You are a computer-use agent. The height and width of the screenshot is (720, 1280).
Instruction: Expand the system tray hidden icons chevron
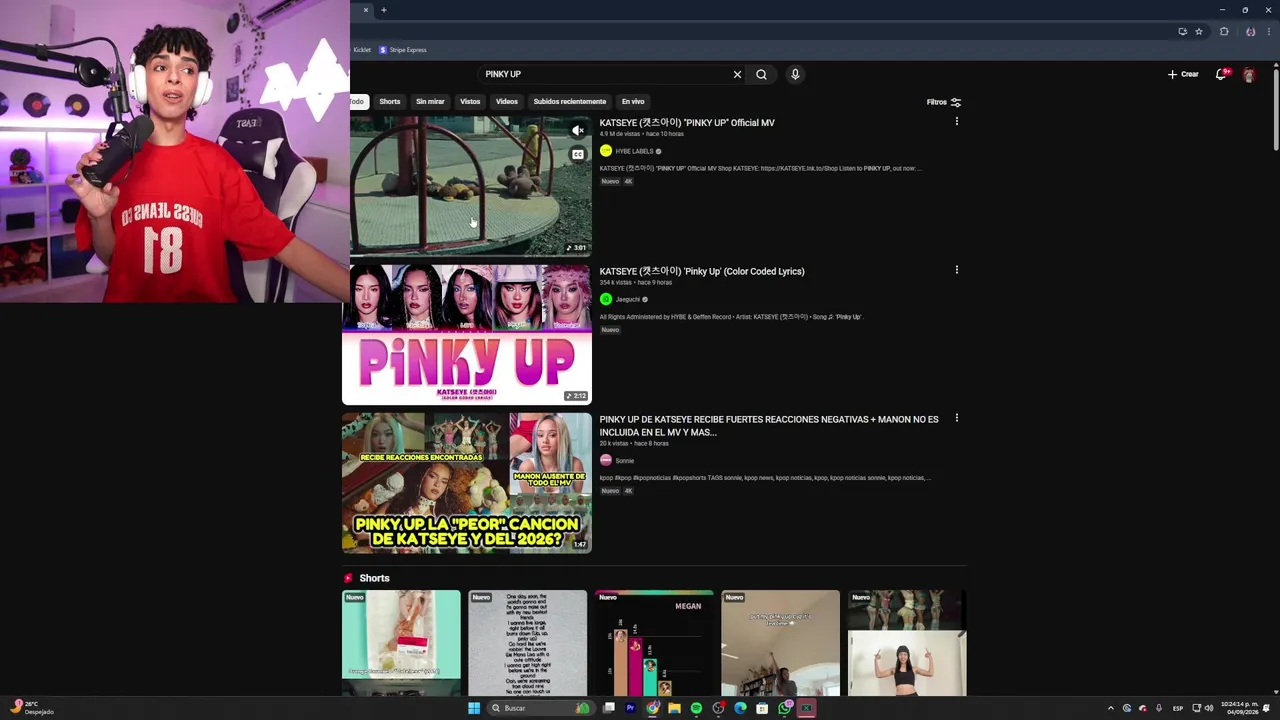coord(1110,708)
